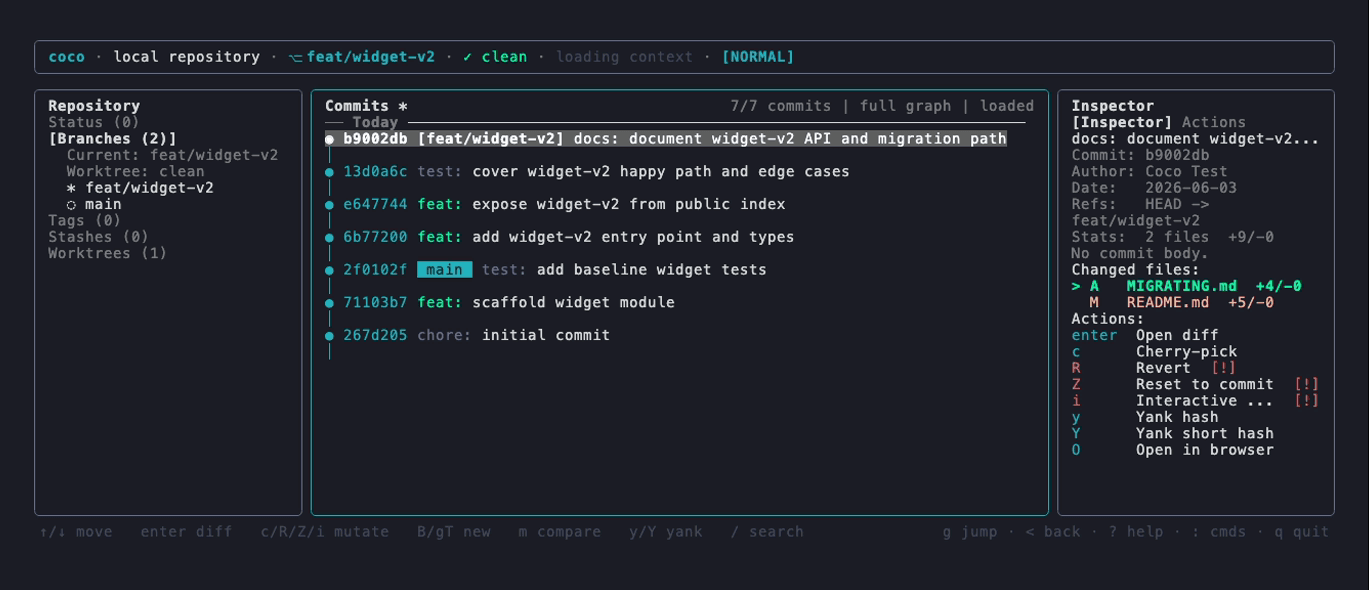Click the 'Stats: 2 files +9/-0' line
The width and height of the screenshot is (1369, 590).
pos(1172,237)
